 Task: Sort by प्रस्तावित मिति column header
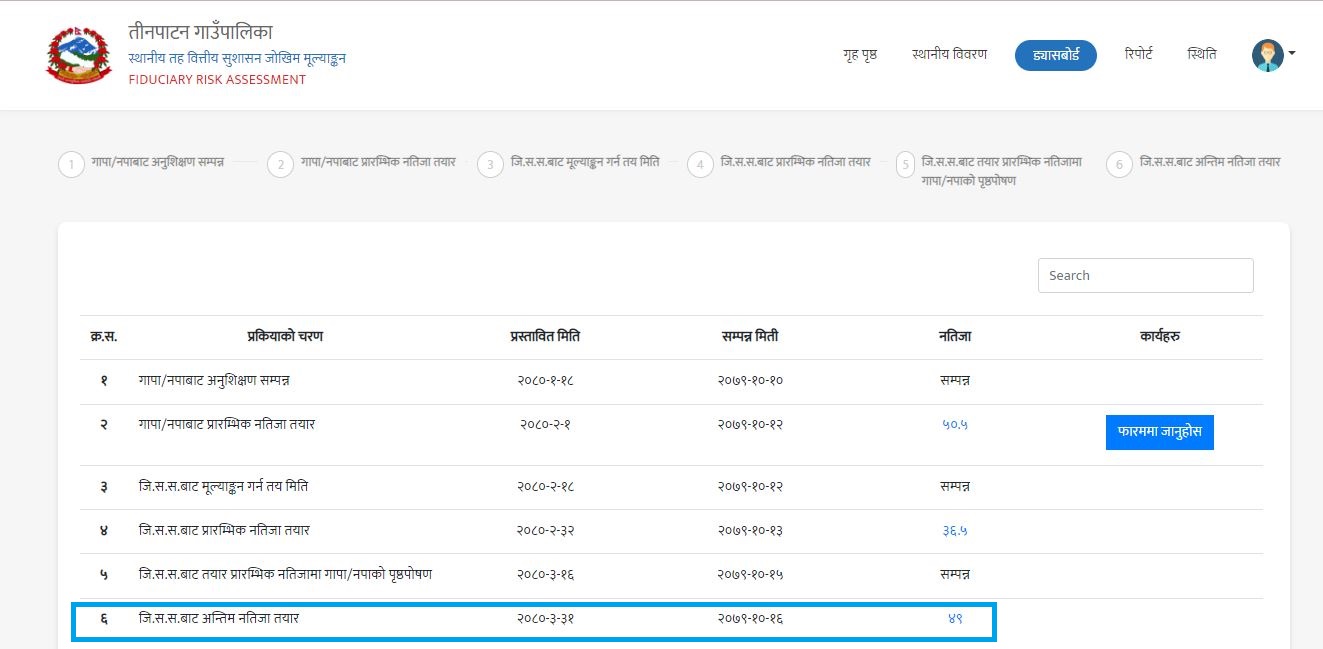(x=545, y=337)
